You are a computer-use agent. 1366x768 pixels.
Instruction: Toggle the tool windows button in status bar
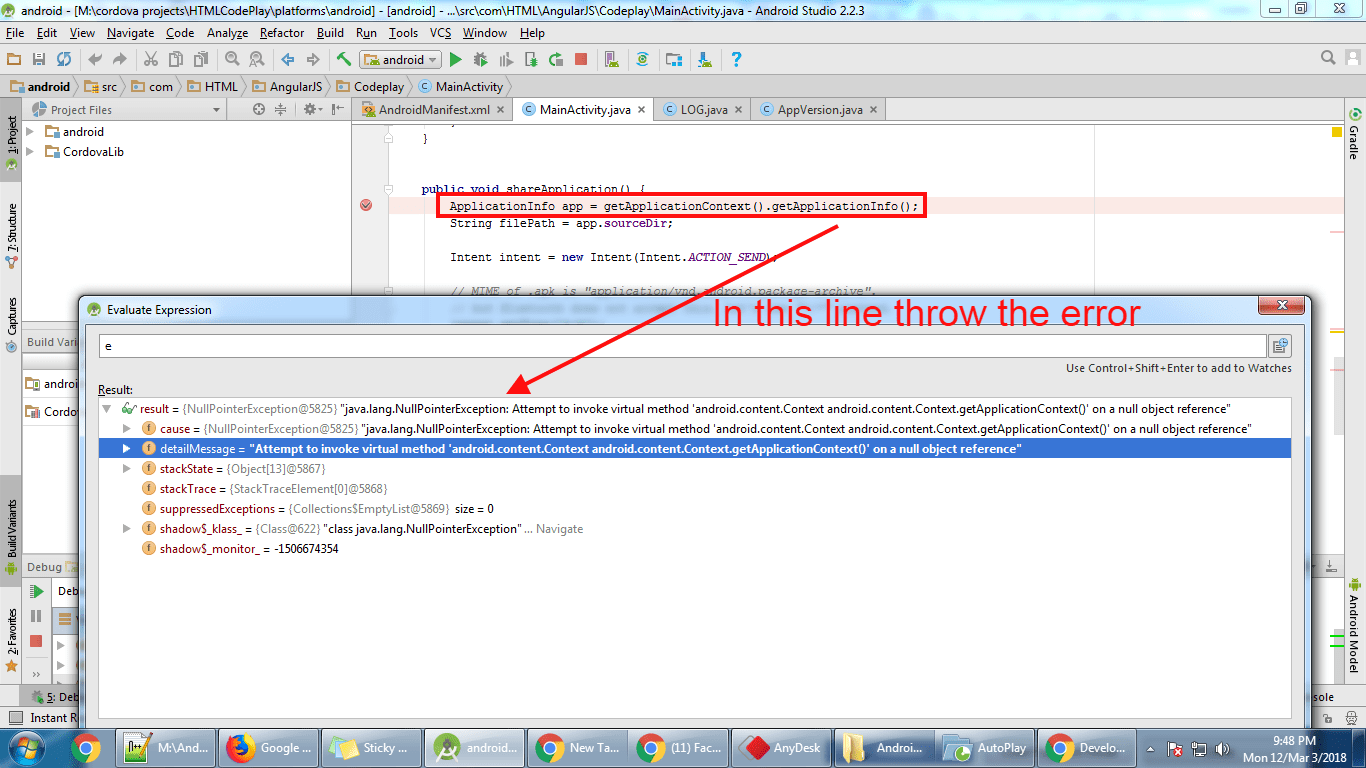(15, 717)
